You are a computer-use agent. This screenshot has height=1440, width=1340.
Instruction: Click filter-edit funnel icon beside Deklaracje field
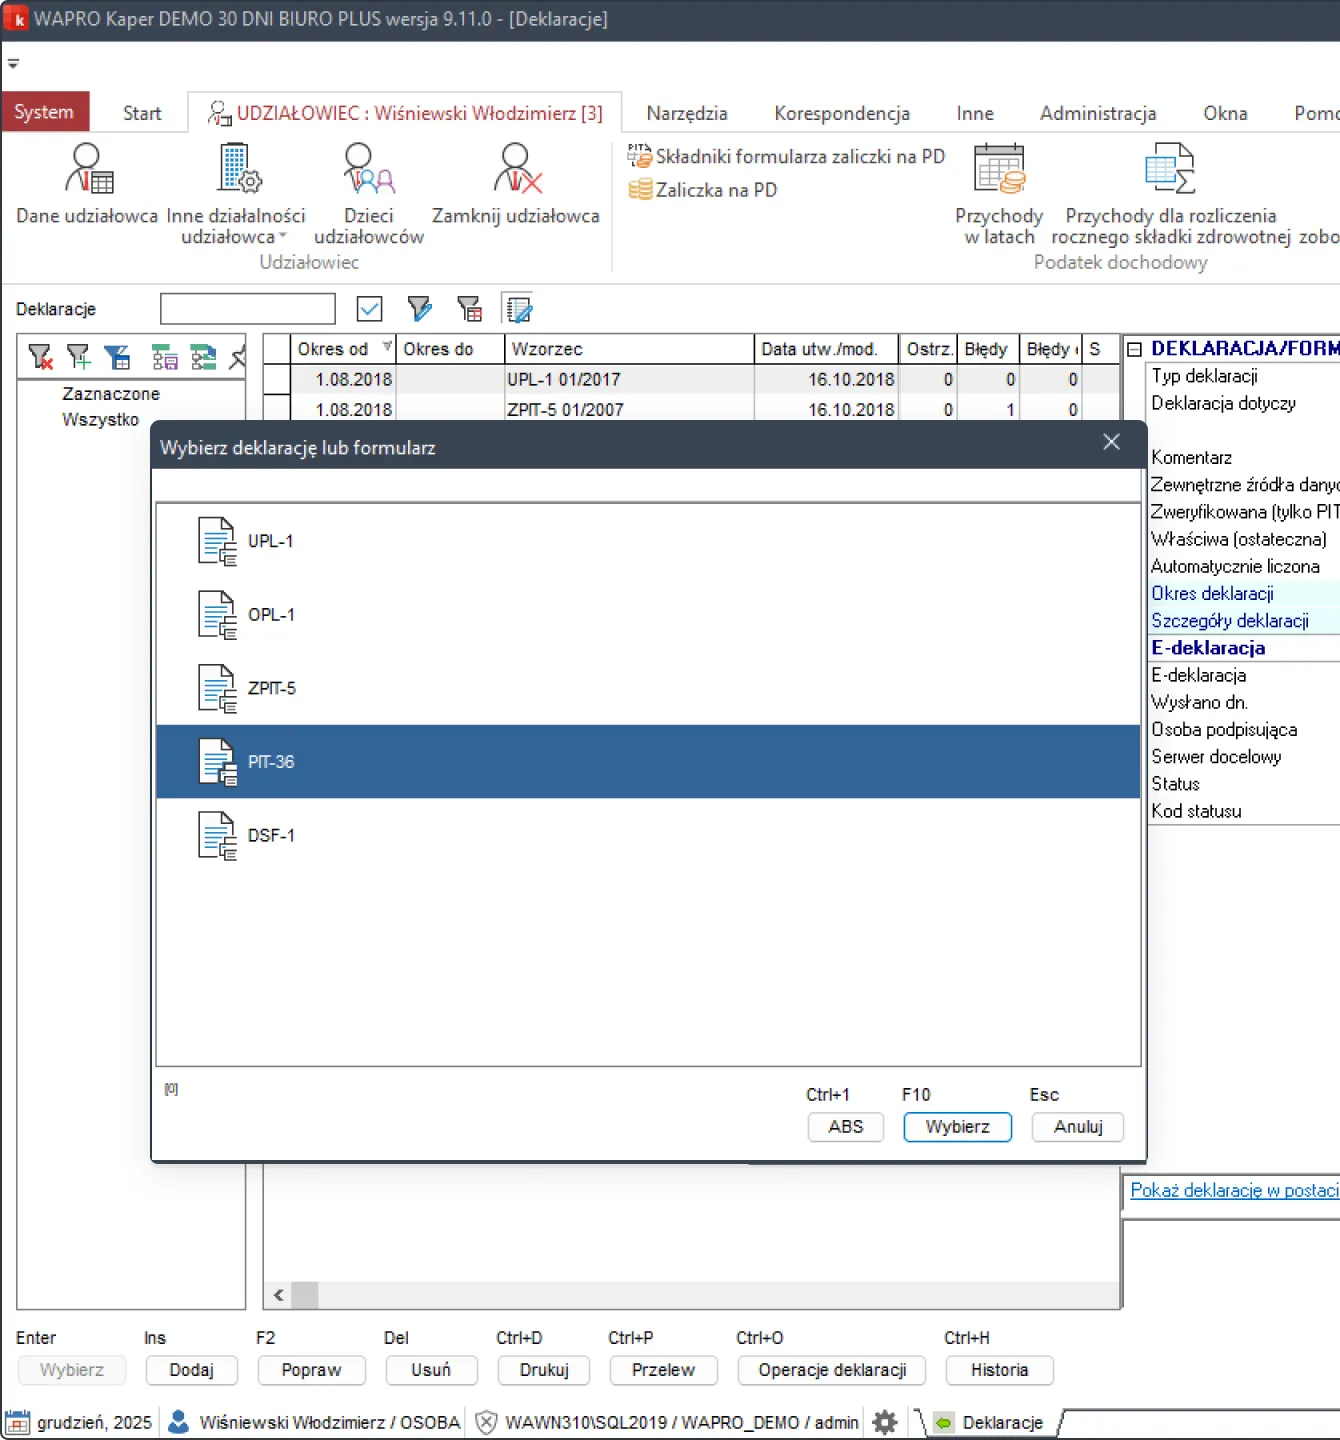(x=420, y=309)
